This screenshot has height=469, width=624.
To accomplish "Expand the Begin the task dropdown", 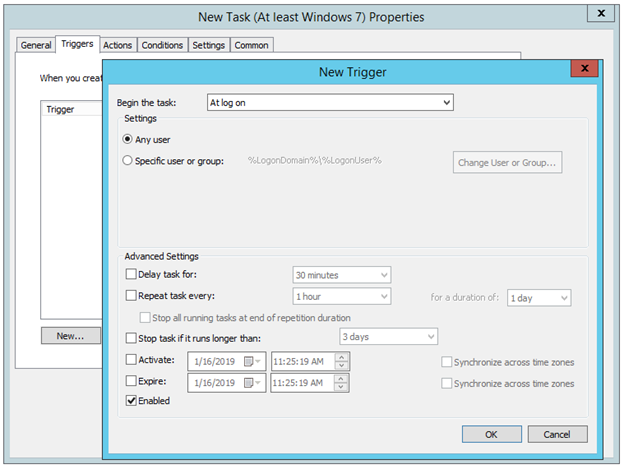I will click(446, 102).
